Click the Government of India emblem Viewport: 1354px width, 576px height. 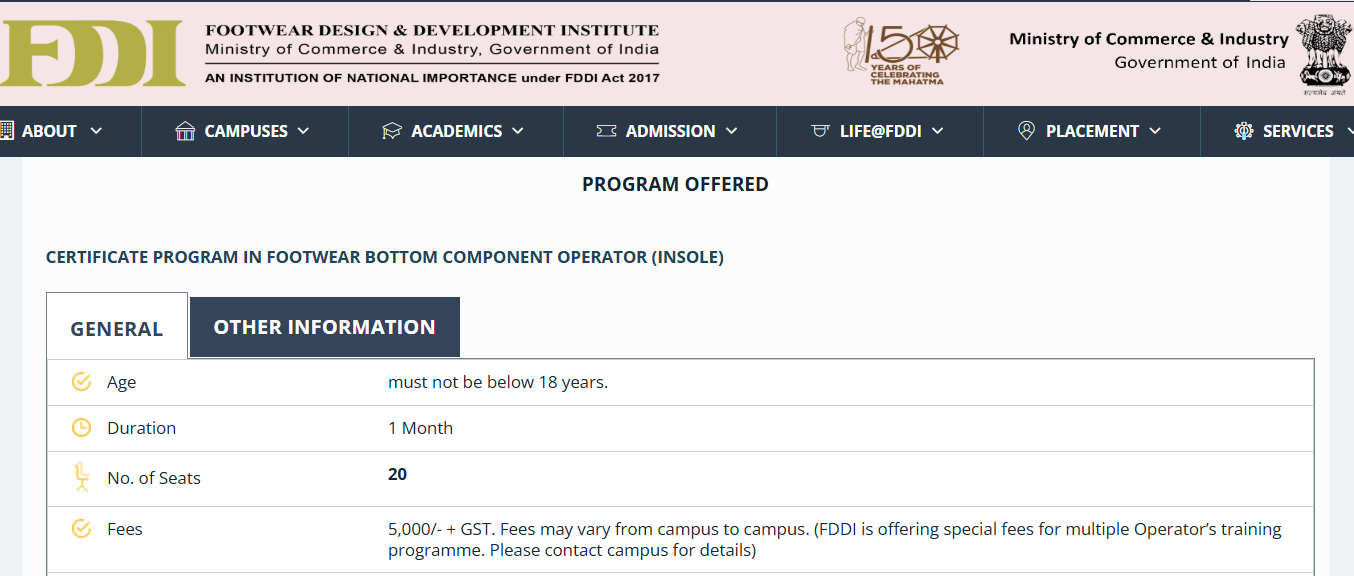click(1326, 54)
